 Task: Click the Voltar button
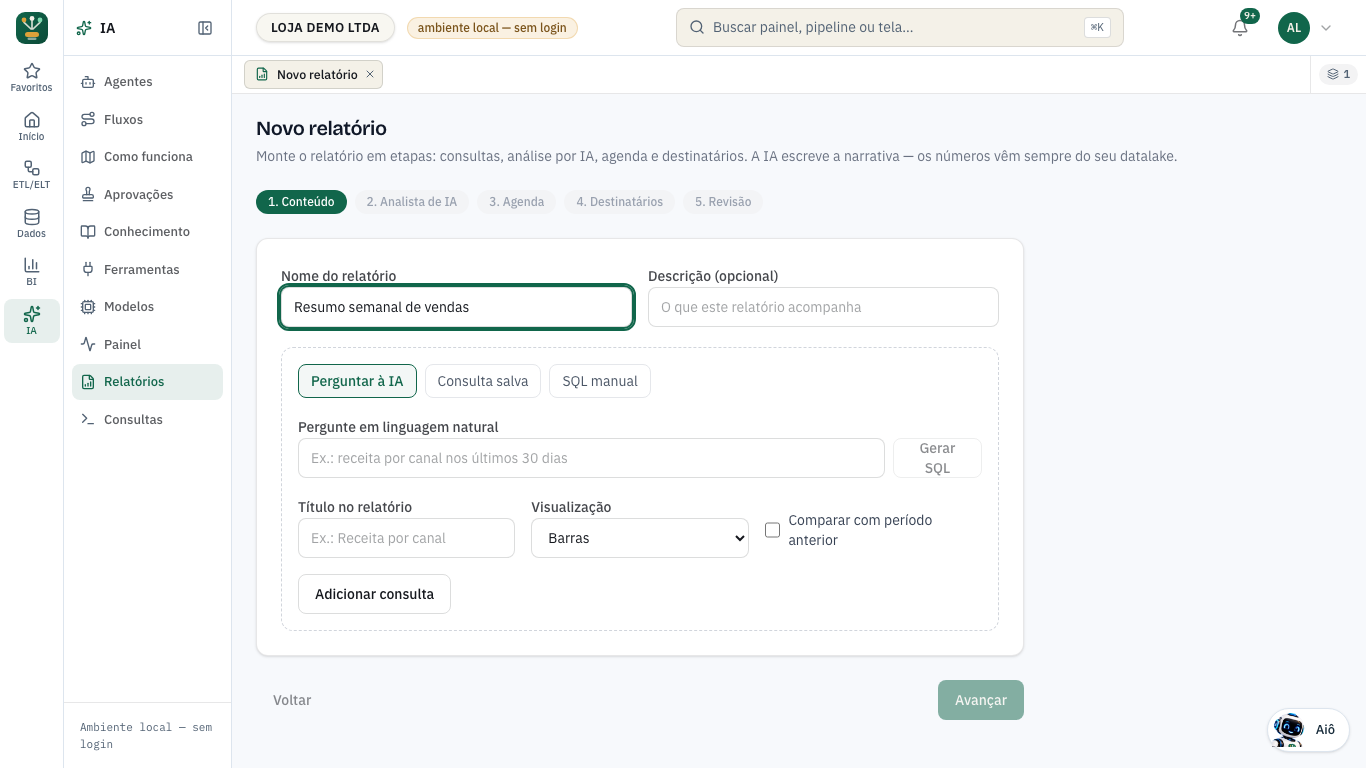[x=292, y=700]
